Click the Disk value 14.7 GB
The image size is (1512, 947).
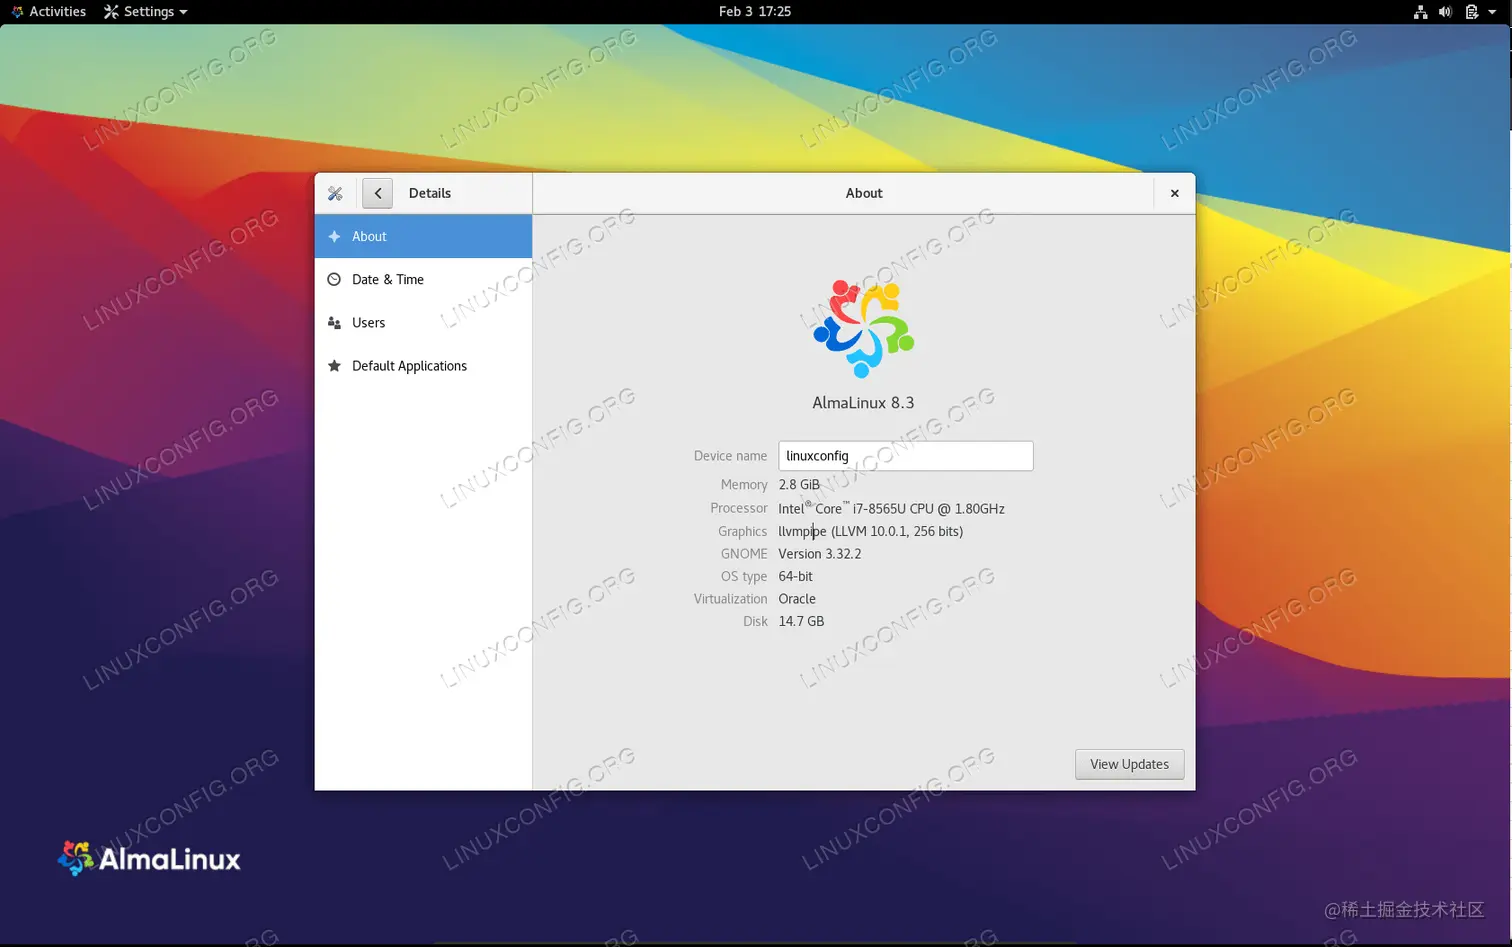click(802, 622)
